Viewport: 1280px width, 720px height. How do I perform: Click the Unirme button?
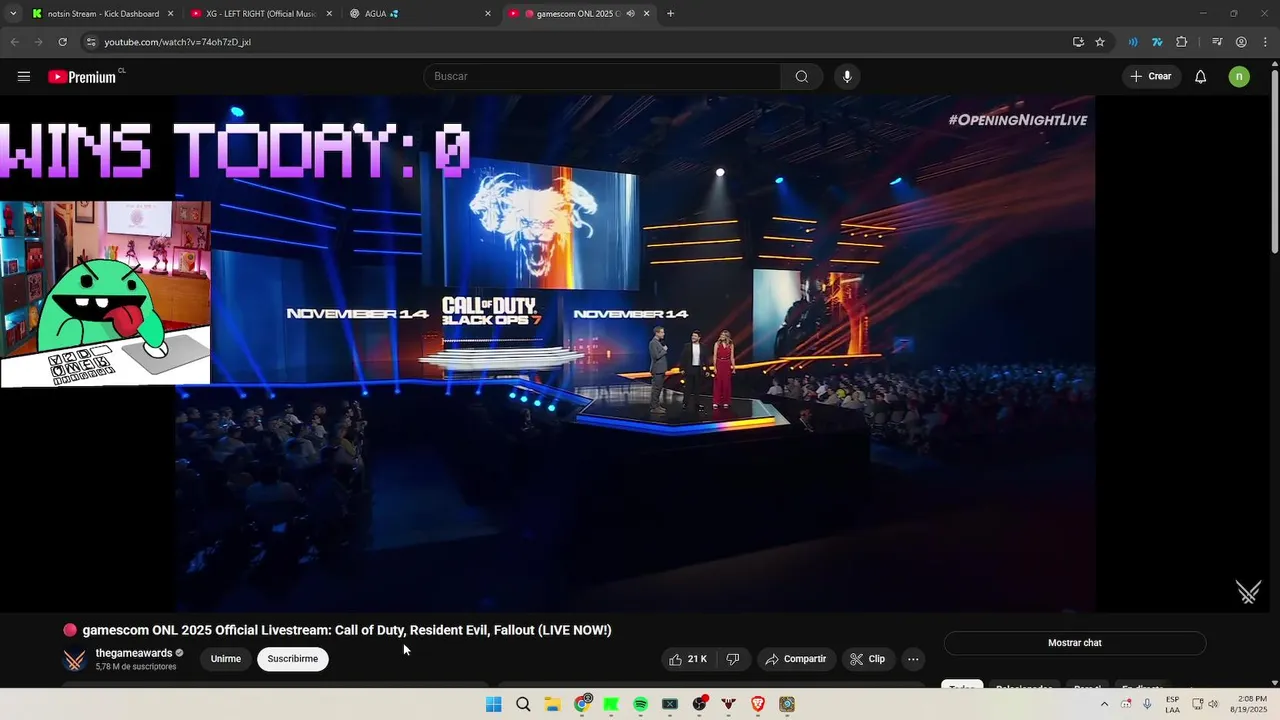pyautogui.click(x=226, y=659)
